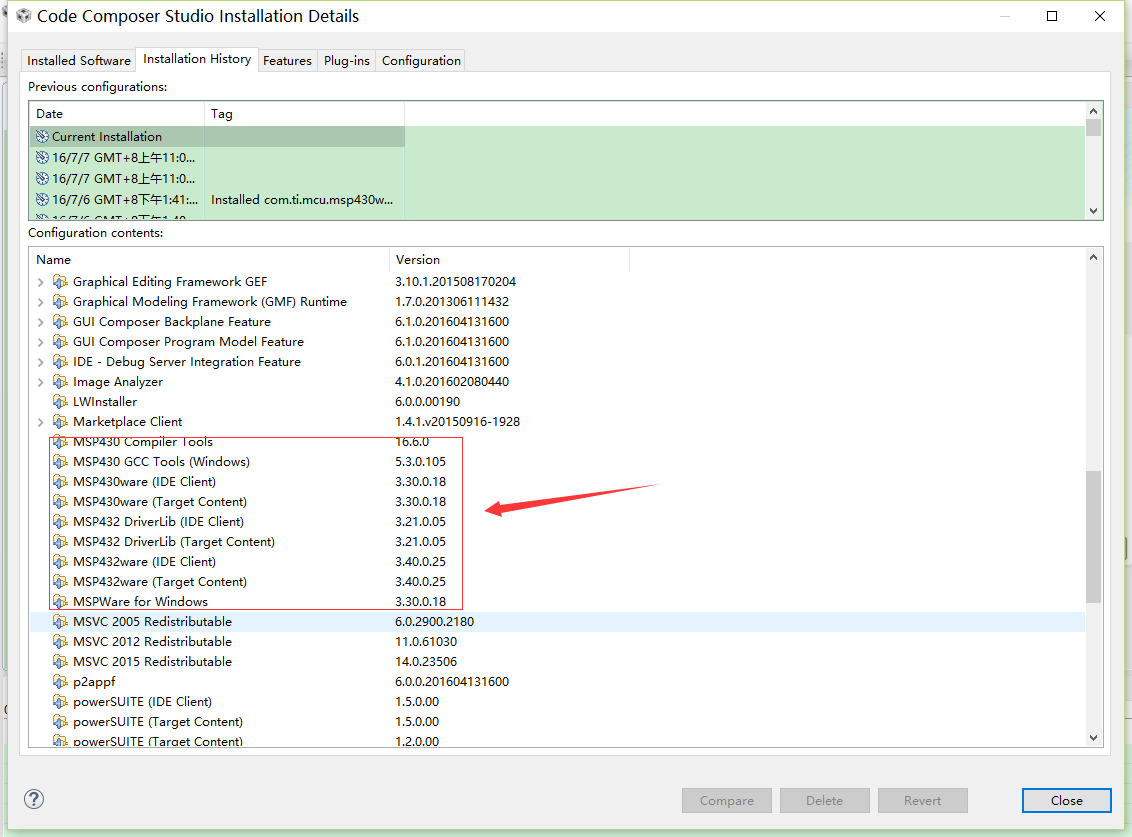
Task: Click the Marketplace Client feature icon
Action: click(x=60, y=422)
